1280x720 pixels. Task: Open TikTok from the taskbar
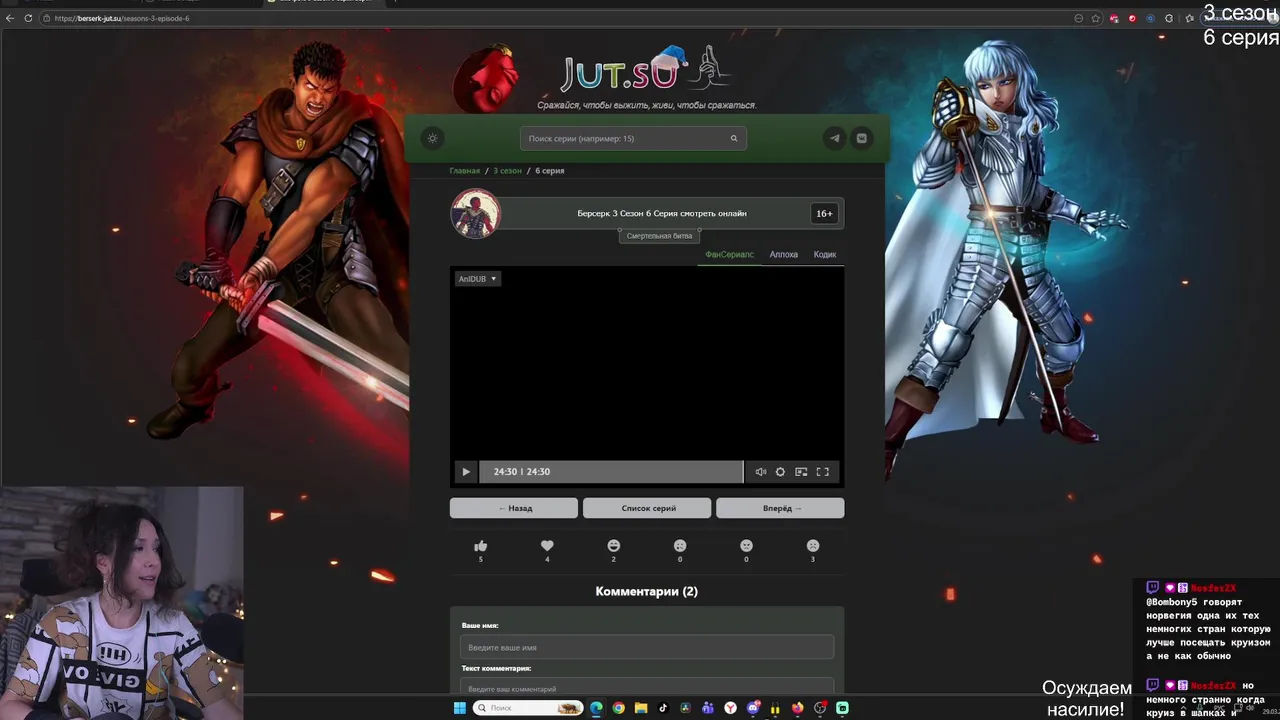pos(663,708)
